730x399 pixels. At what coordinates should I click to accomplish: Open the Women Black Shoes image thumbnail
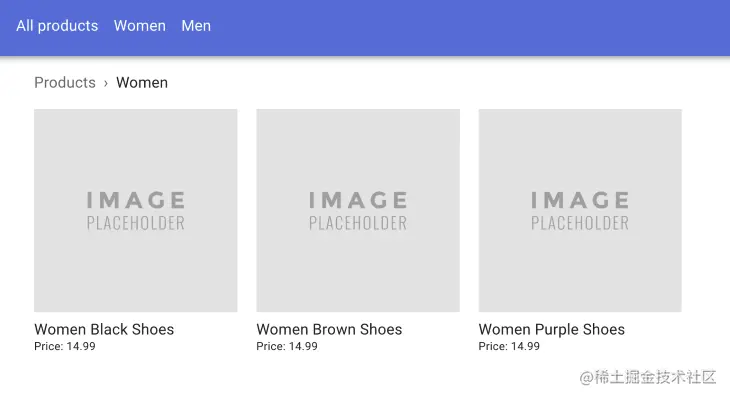tap(135, 210)
